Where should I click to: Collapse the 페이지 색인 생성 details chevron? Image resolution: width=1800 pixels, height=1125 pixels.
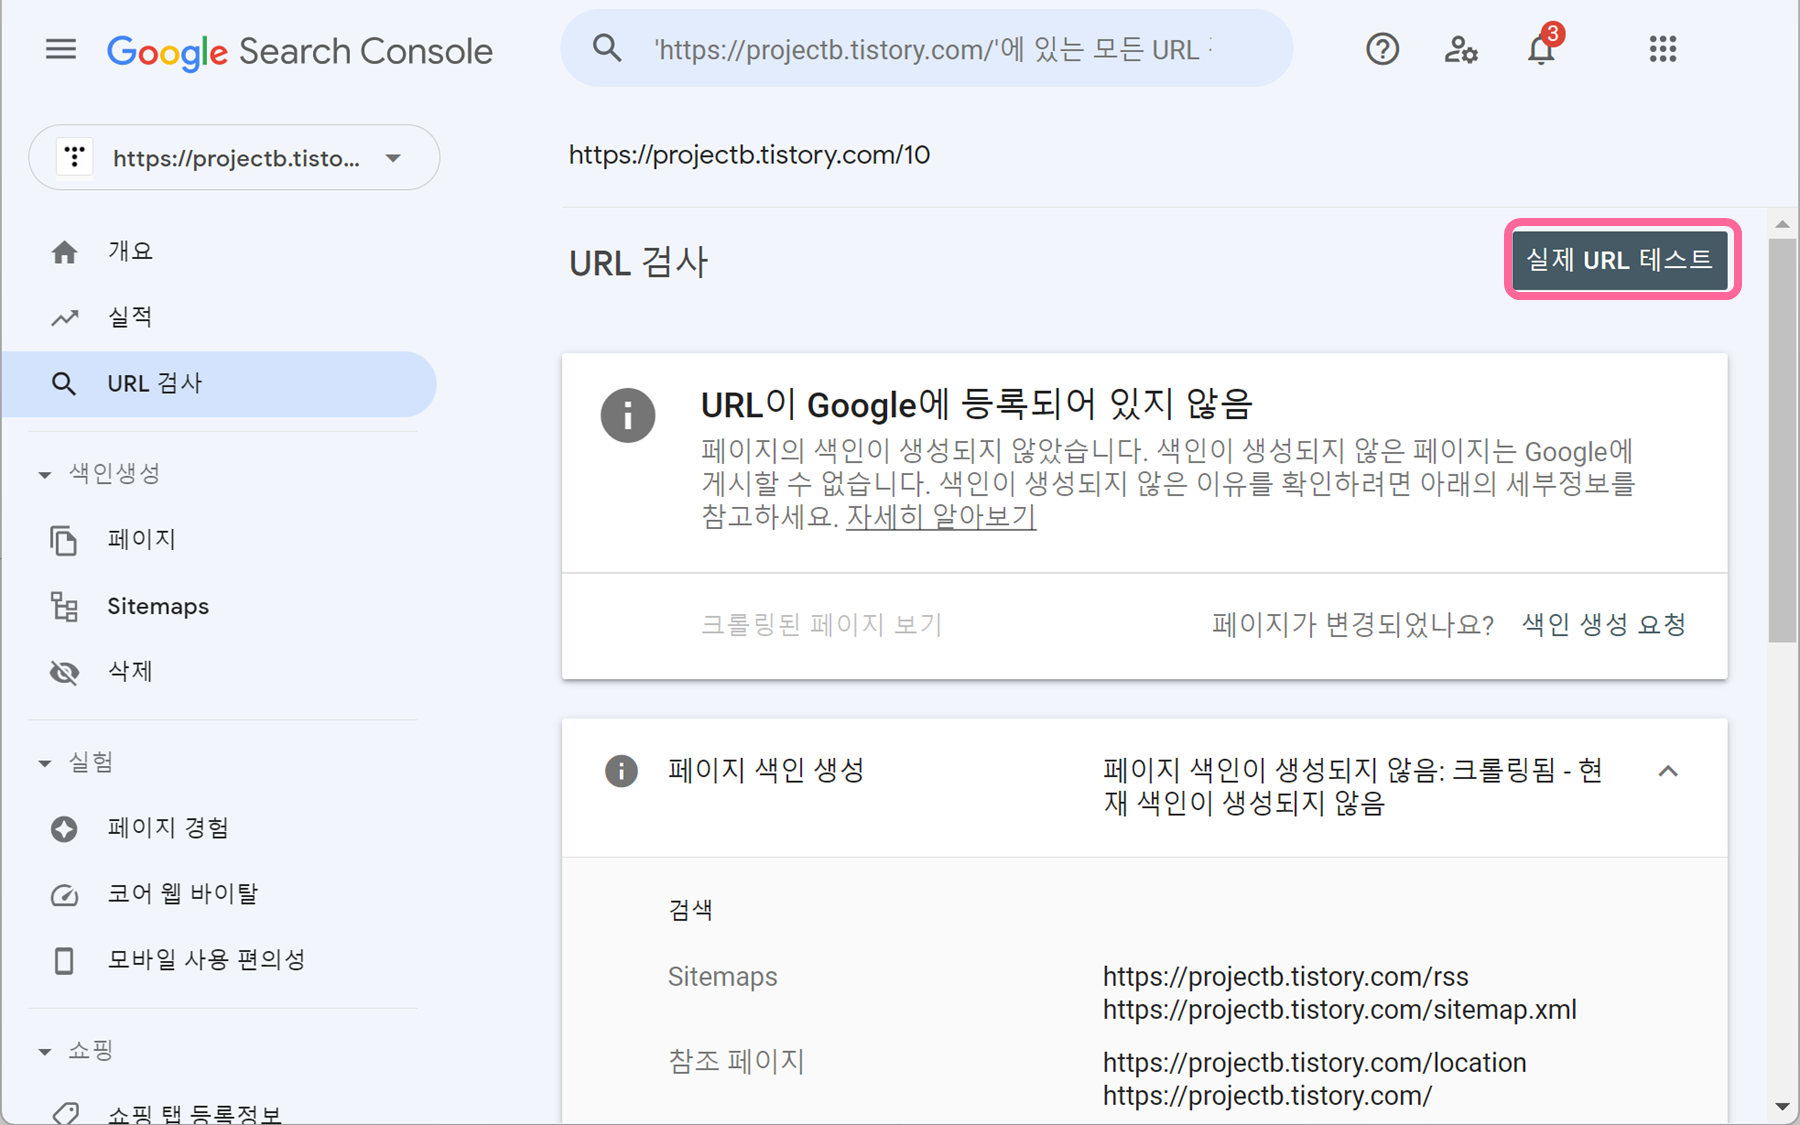click(x=1668, y=771)
